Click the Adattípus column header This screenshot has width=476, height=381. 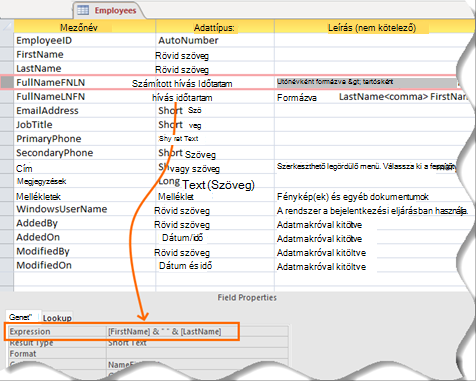coord(215,27)
